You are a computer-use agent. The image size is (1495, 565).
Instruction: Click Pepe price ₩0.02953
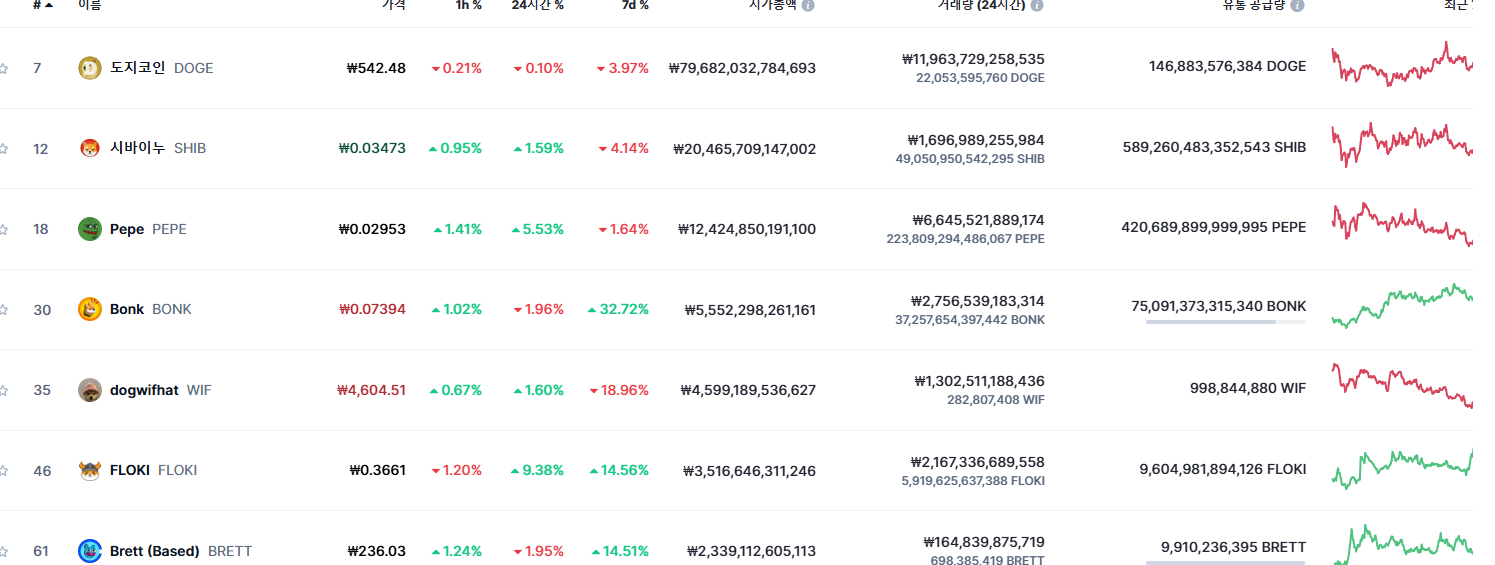pos(372,229)
